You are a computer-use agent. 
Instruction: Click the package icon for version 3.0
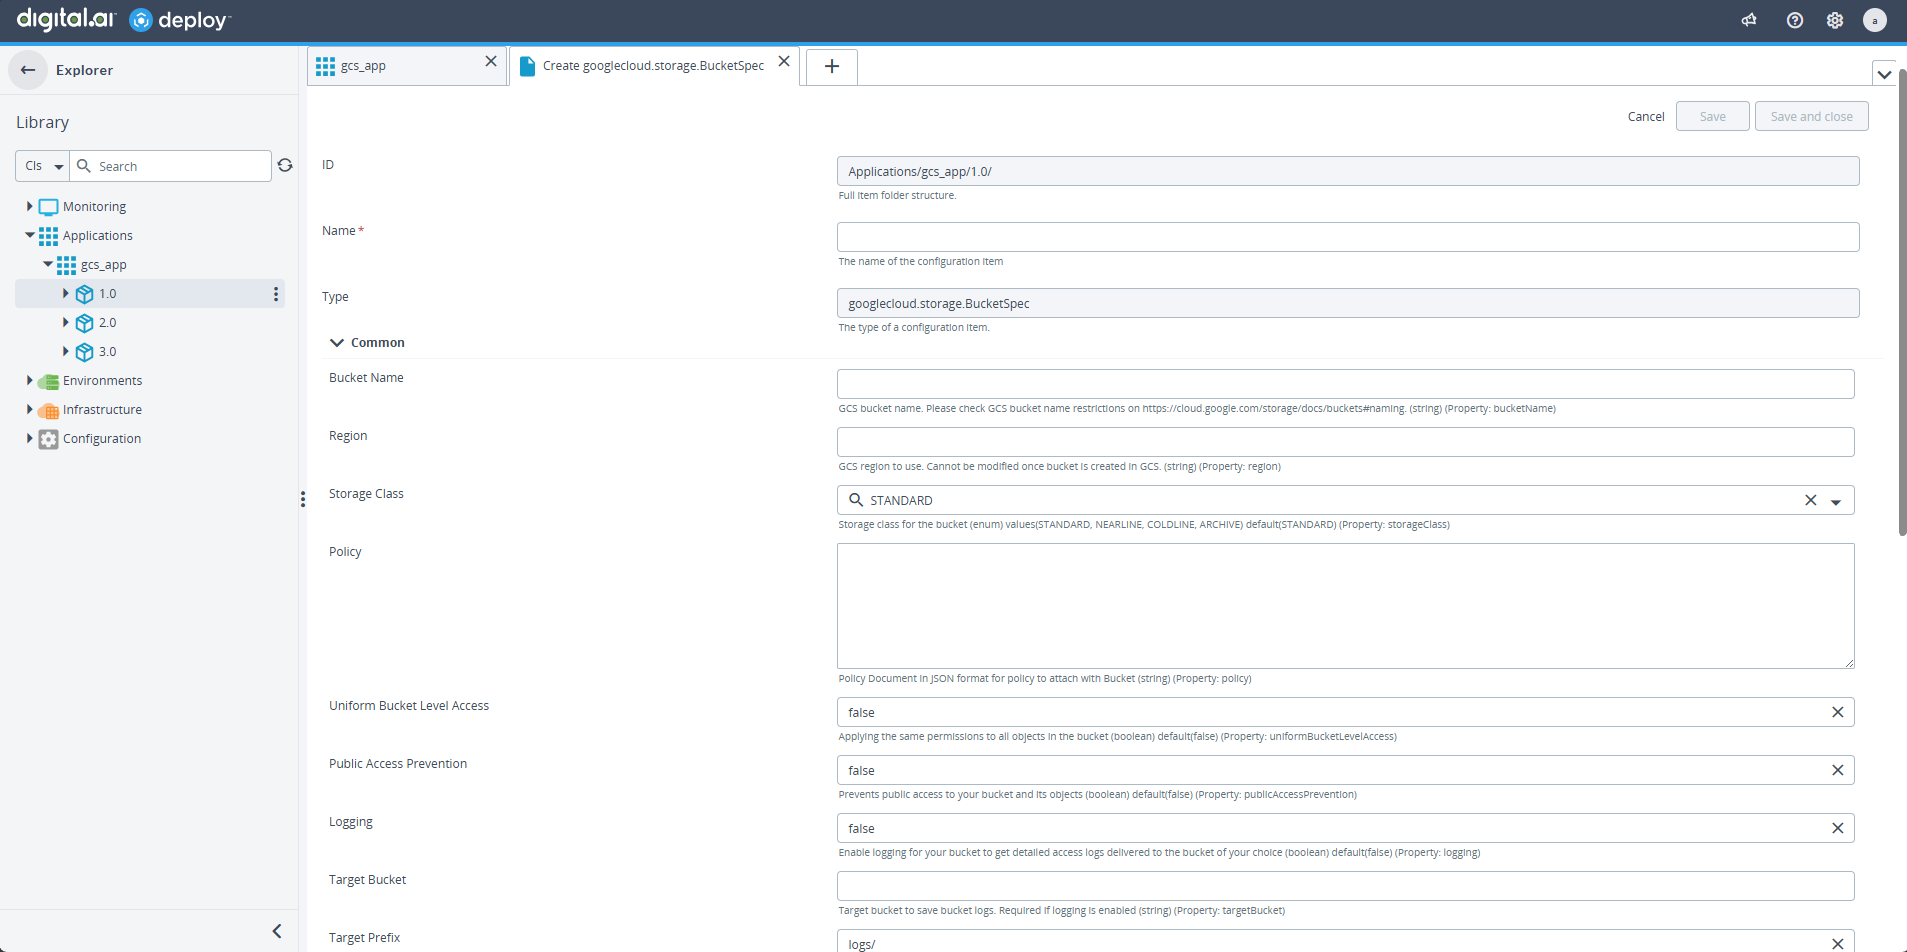[84, 352]
